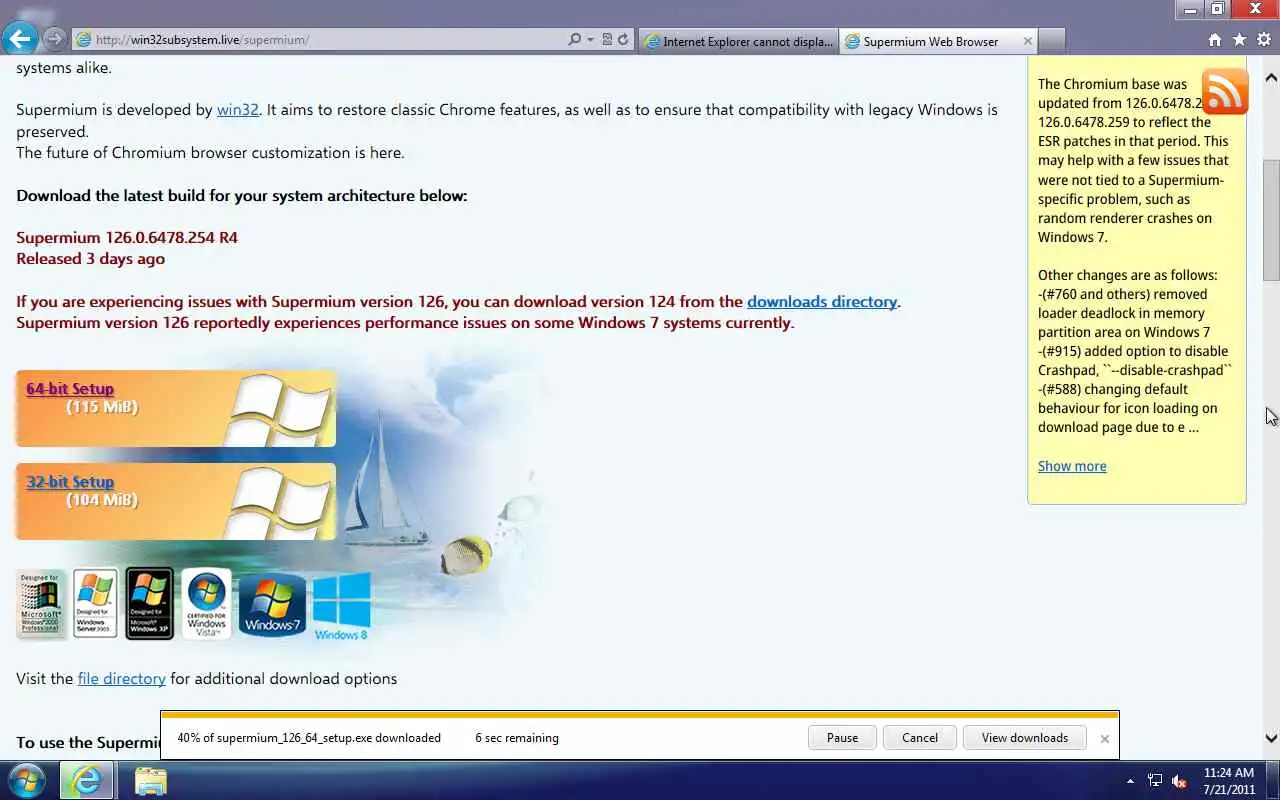Click the Internet Explorer taskbar icon
This screenshot has width=1280, height=800.
point(87,780)
